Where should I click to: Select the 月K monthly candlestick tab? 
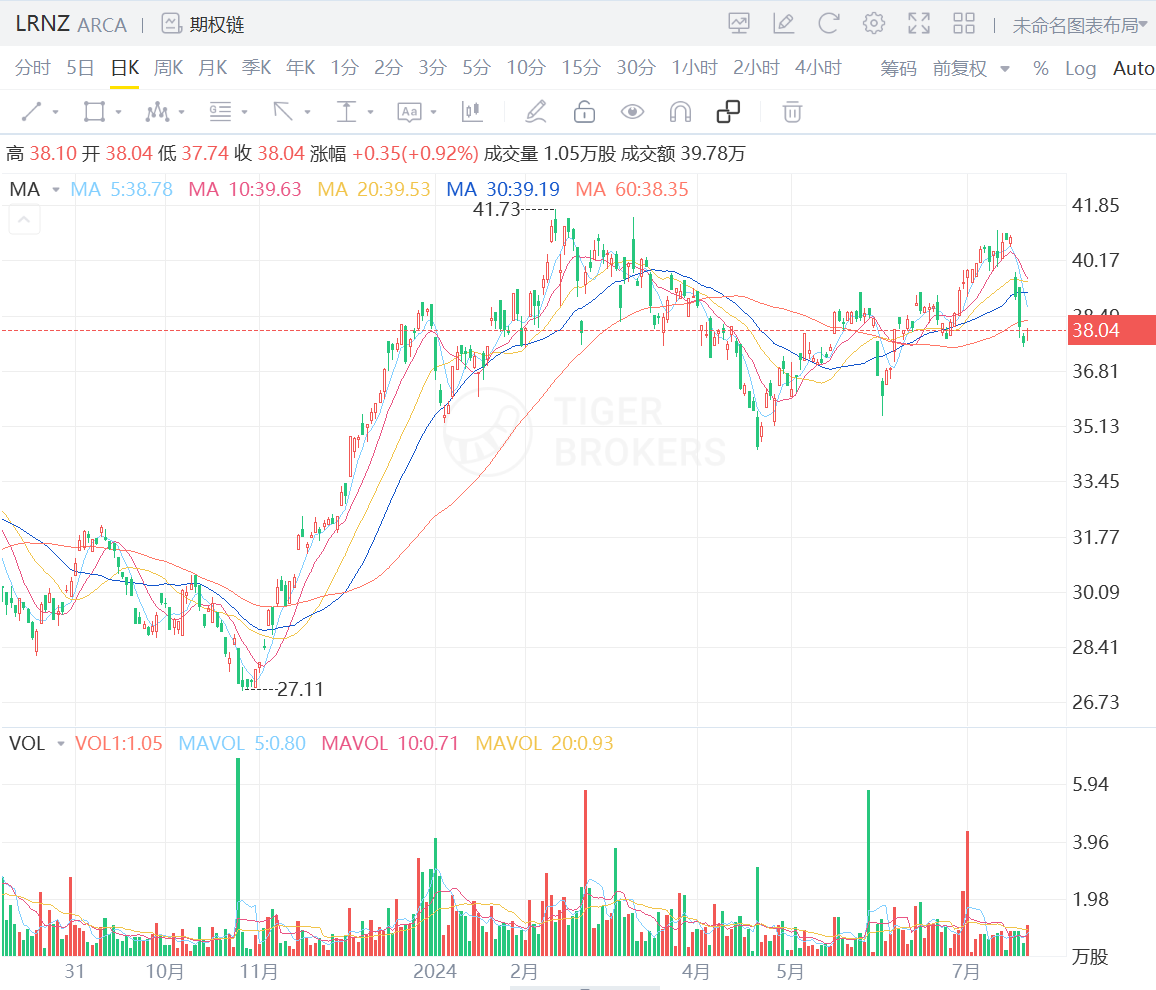coord(212,68)
